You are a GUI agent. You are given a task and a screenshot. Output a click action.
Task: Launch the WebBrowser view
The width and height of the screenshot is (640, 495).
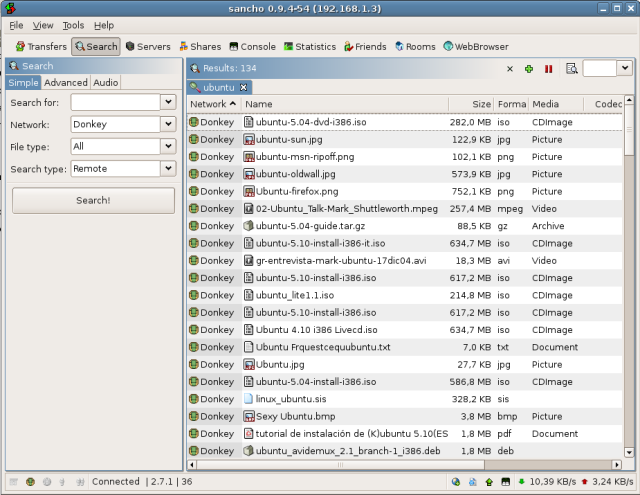(x=475, y=46)
